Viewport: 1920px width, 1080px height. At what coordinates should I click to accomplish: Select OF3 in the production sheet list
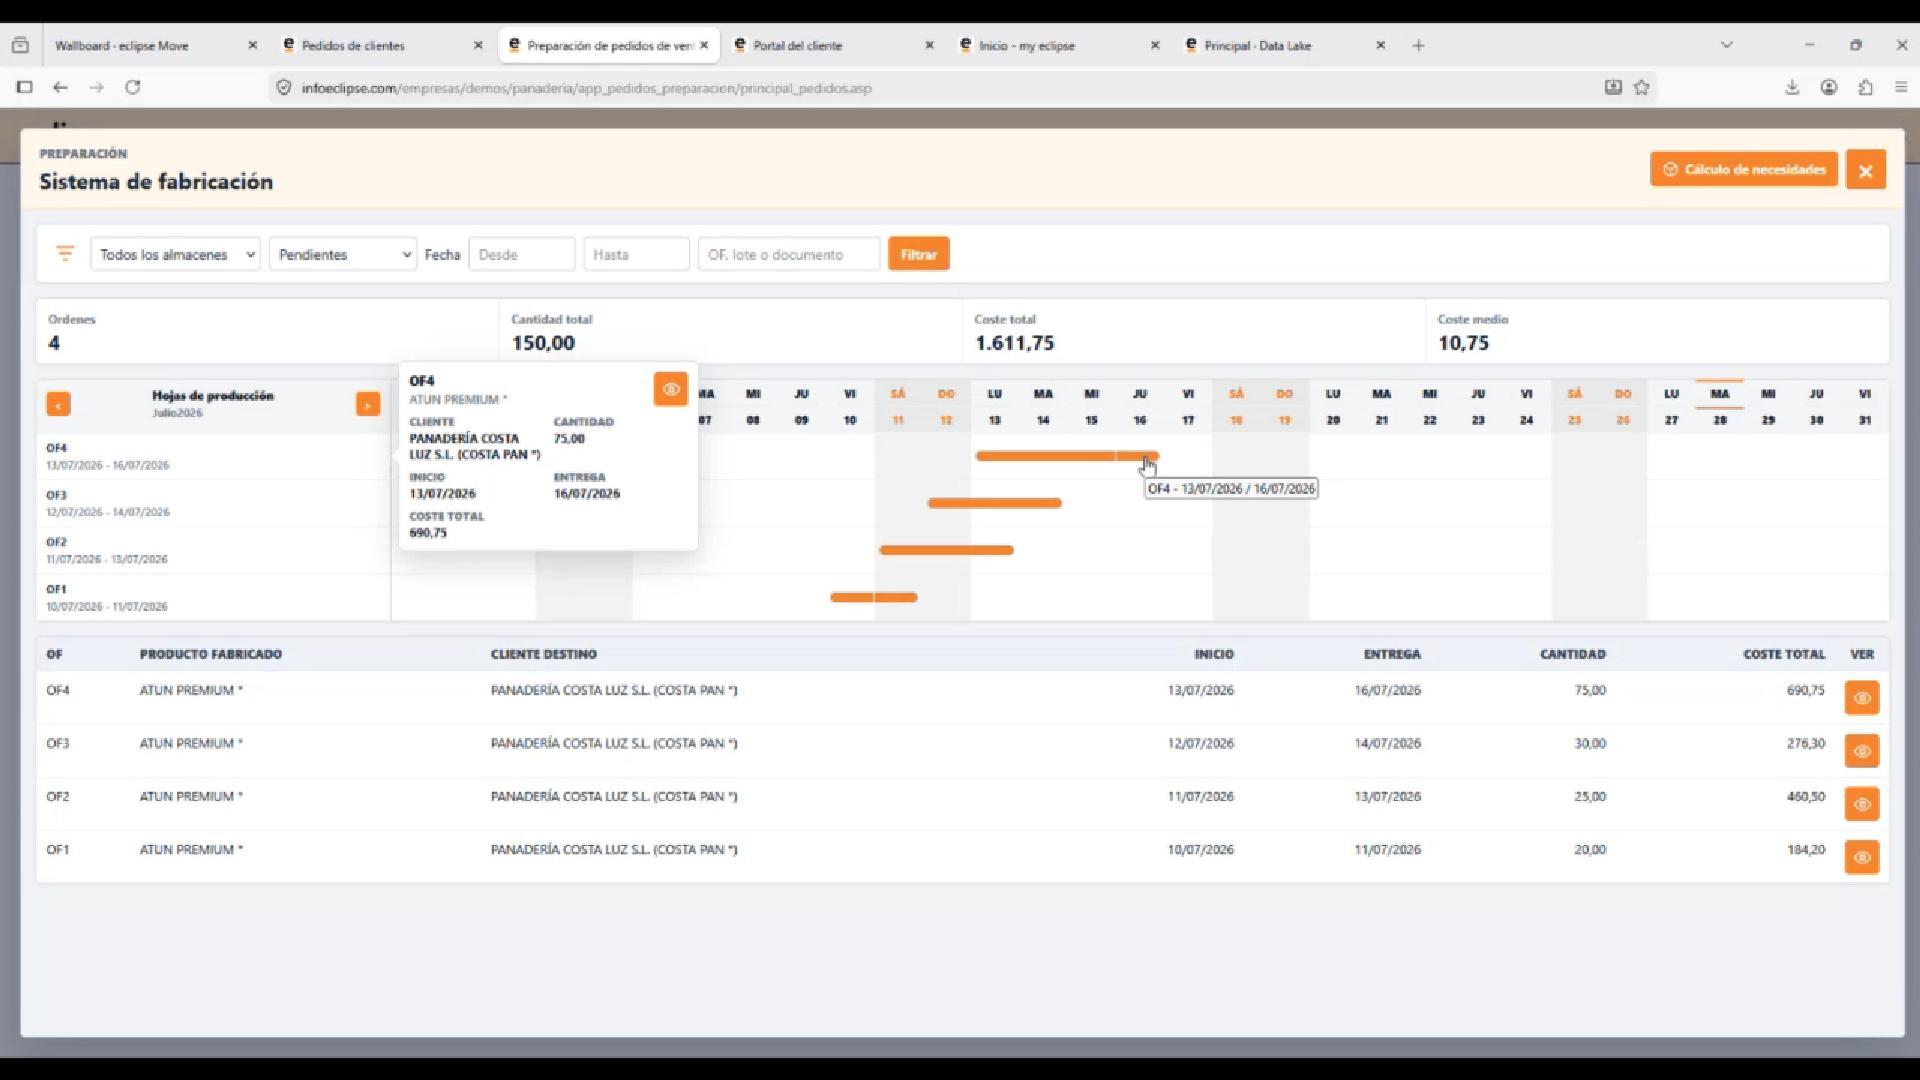214,503
